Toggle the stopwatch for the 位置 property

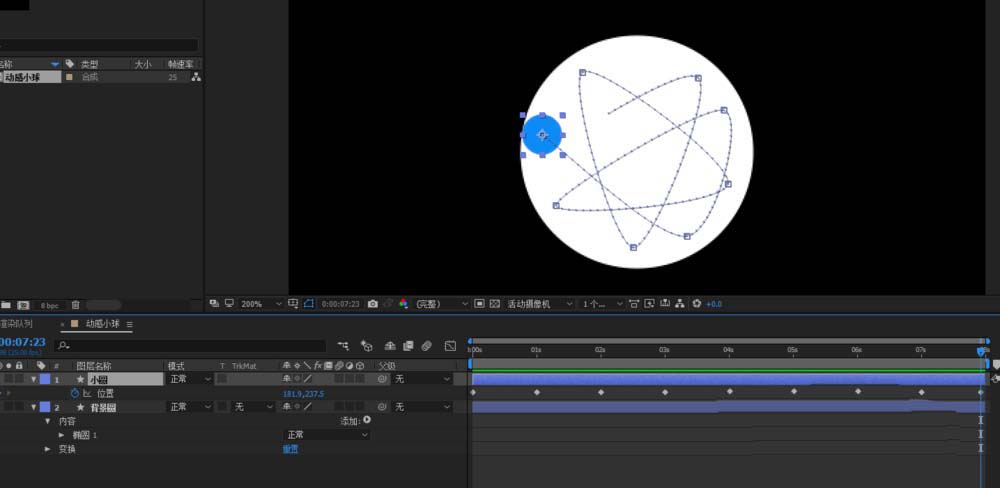coord(75,393)
